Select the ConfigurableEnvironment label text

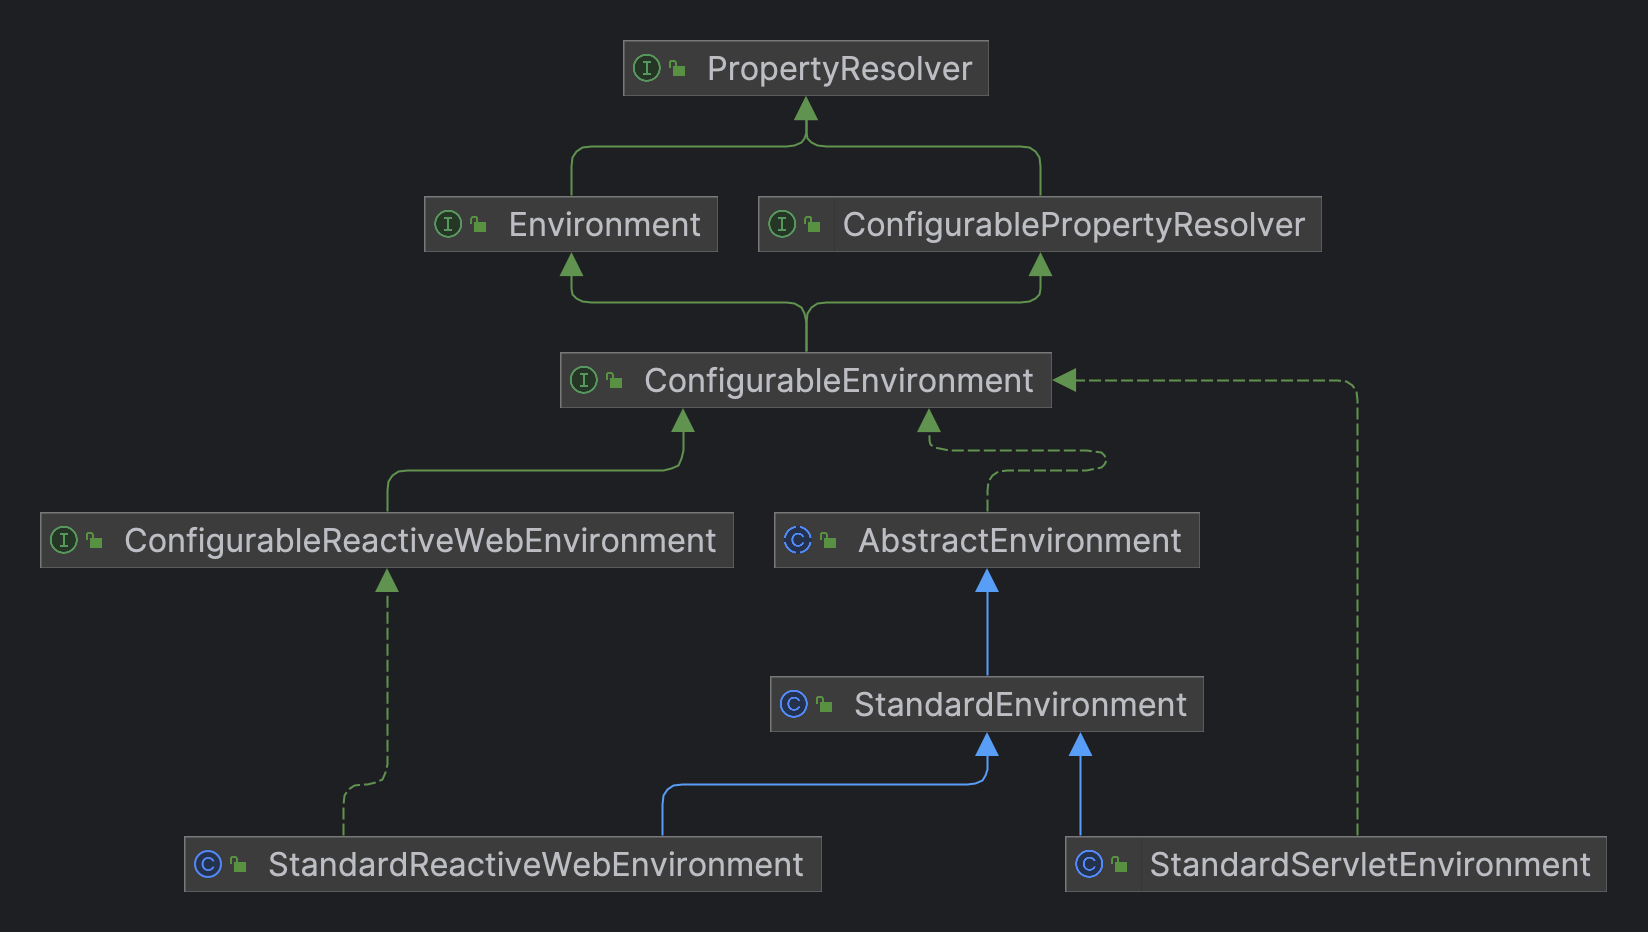pos(838,381)
